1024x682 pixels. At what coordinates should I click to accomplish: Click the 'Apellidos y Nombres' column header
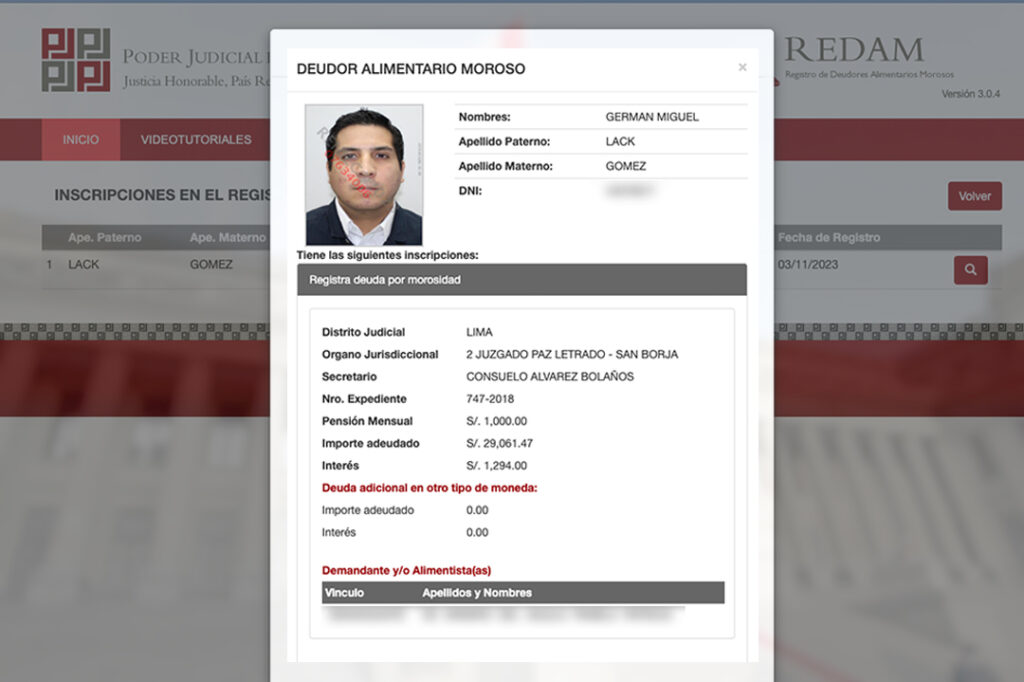tap(477, 593)
